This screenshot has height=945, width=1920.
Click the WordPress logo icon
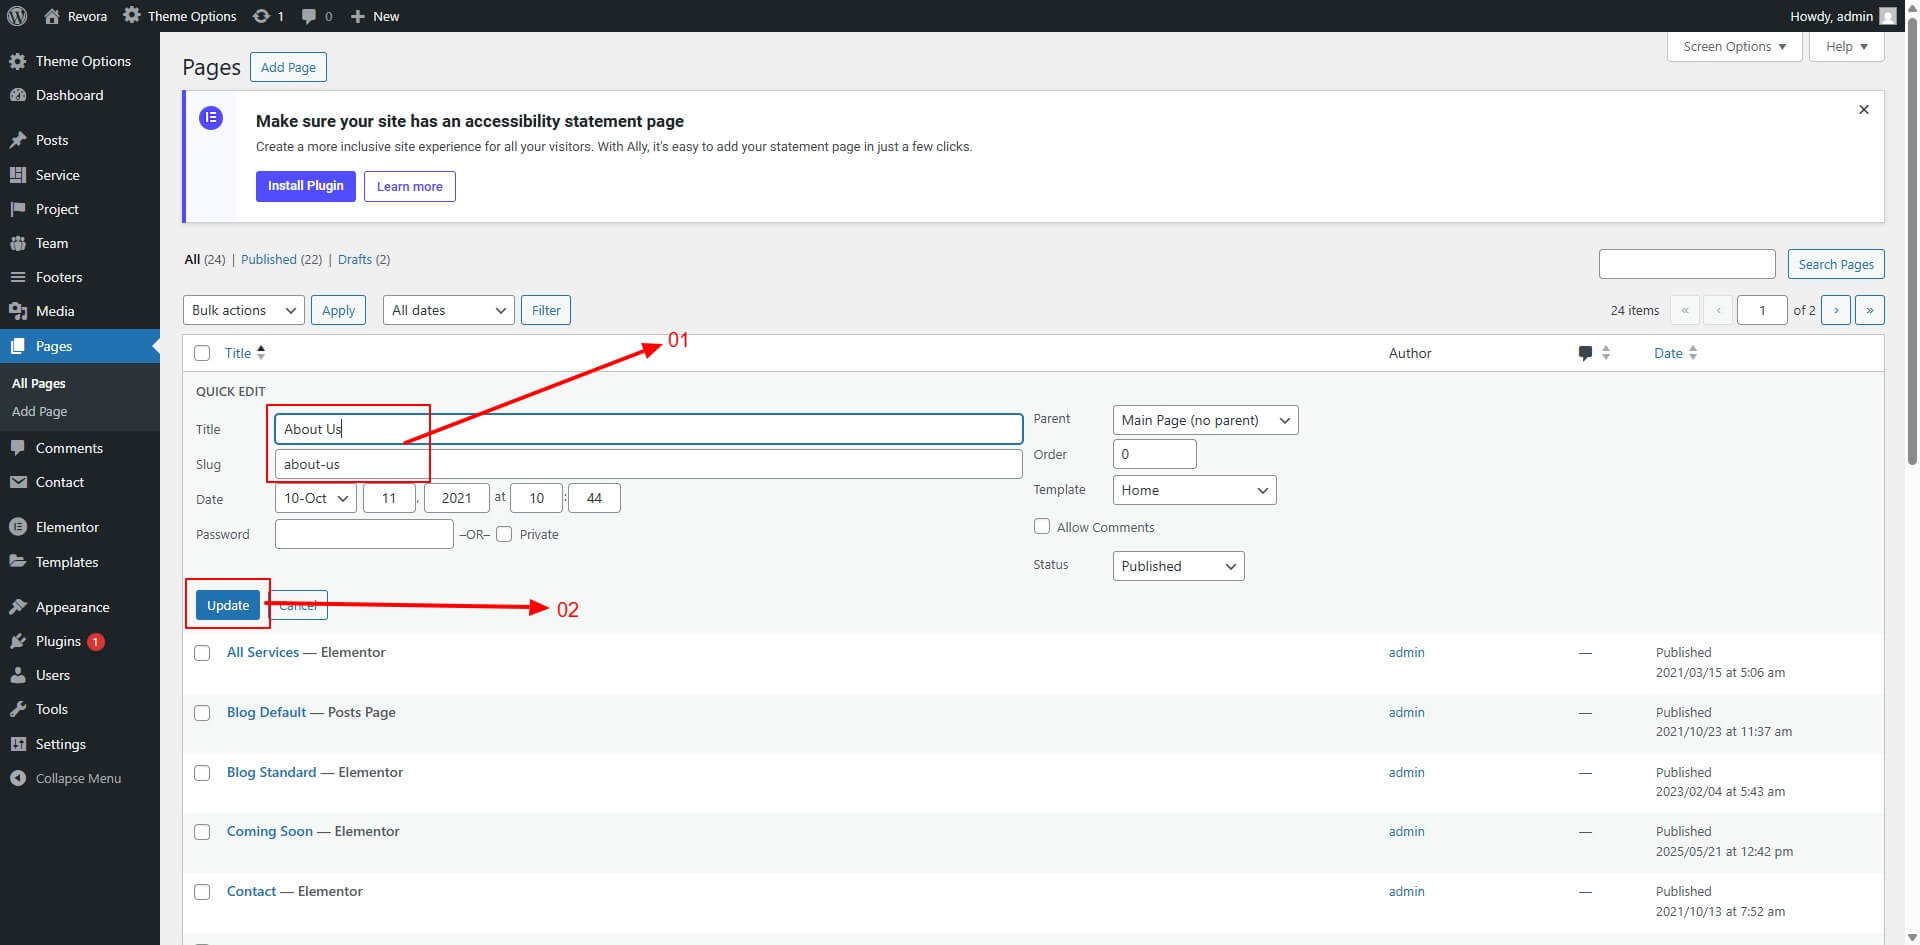click(x=17, y=16)
